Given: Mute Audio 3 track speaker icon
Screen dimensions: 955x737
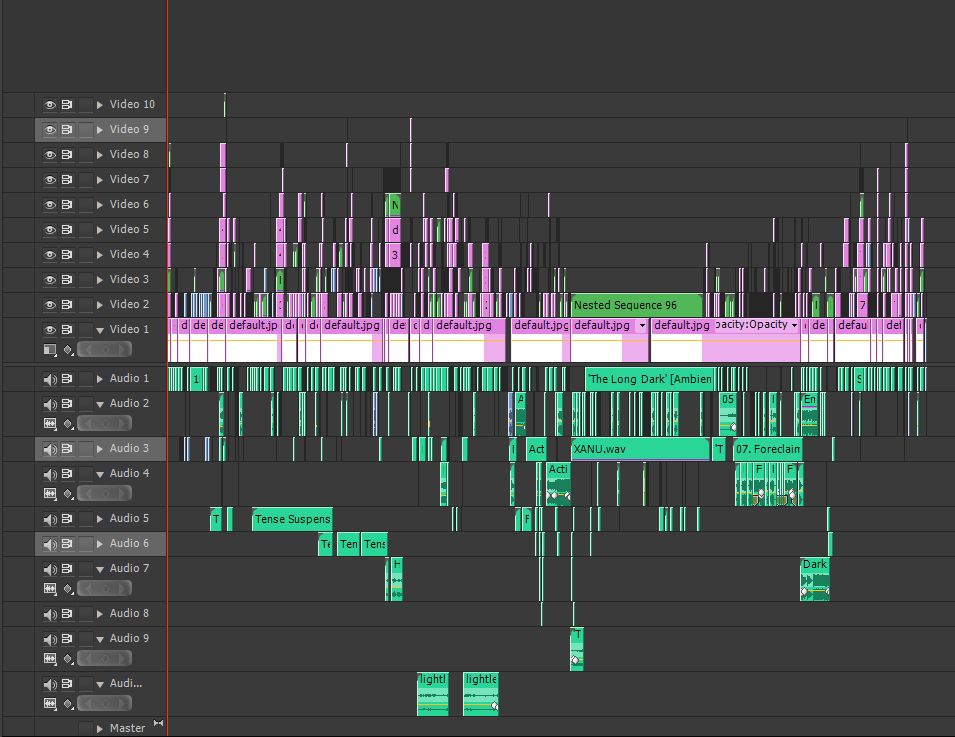Looking at the screenshot, I should coord(50,450).
